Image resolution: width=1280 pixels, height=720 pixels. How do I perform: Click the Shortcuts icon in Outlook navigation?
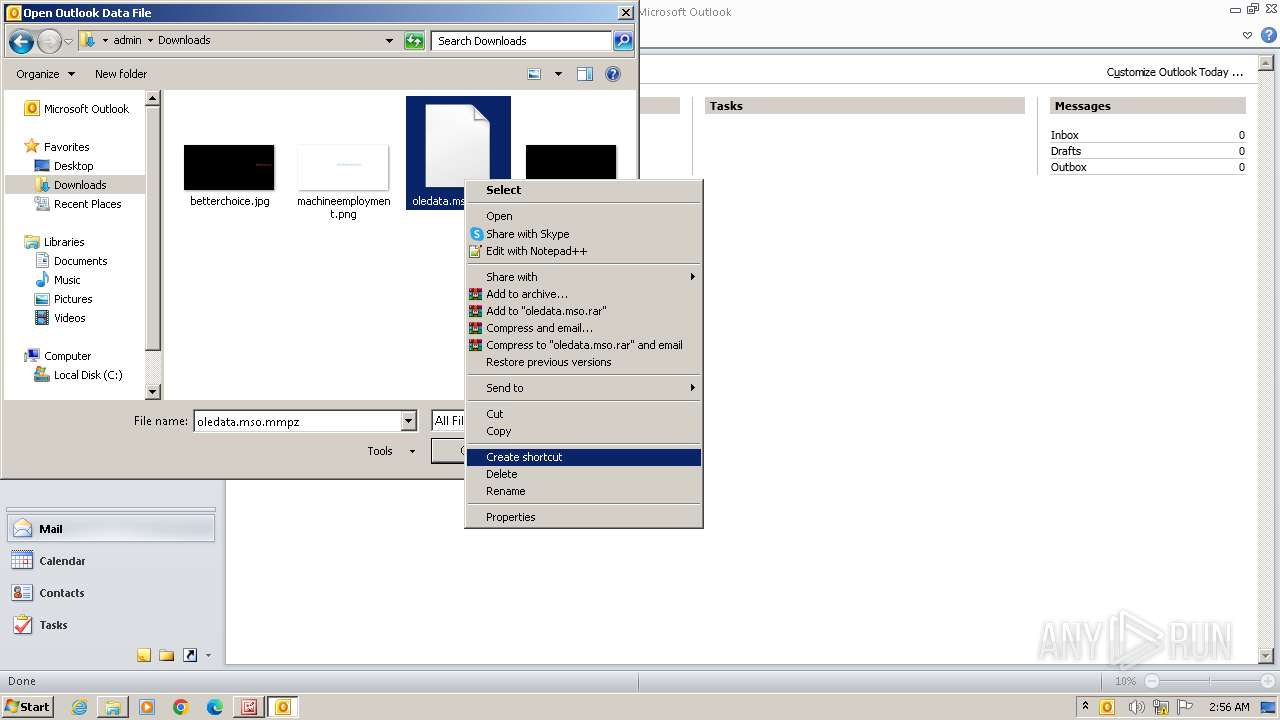coord(190,655)
